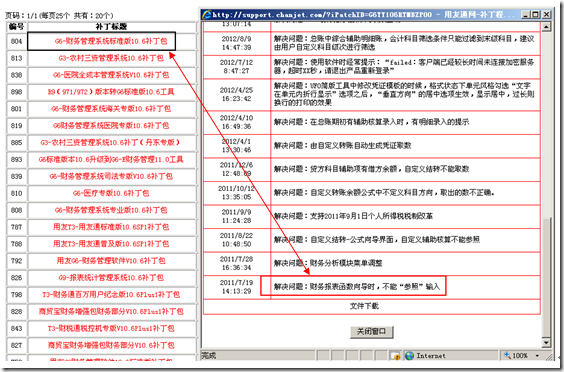Image resolution: width=564 pixels, height=372 pixels.
Task: Open link R9(971/972)版本转G6标准版10.6工具
Action: (x=111, y=92)
